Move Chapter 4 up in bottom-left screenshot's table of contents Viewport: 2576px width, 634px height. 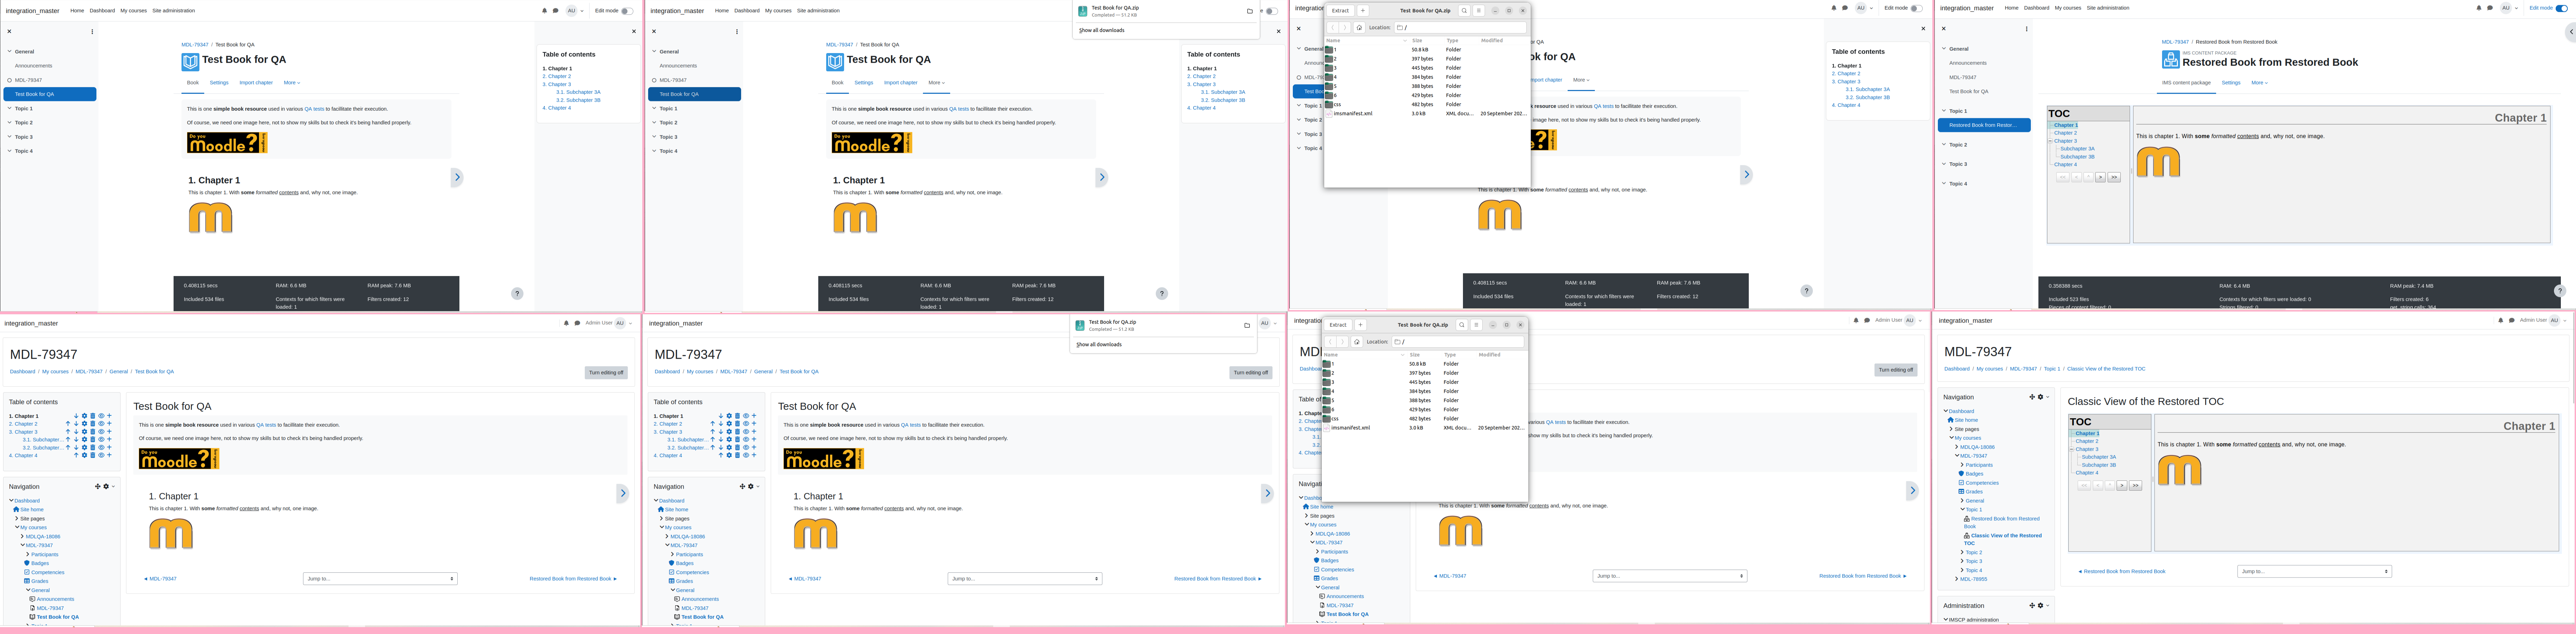coord(76,455)
